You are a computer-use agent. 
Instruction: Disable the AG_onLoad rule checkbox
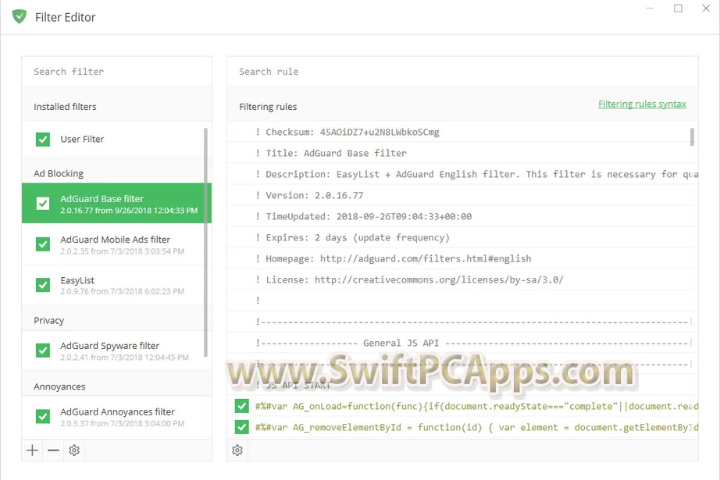241,406
